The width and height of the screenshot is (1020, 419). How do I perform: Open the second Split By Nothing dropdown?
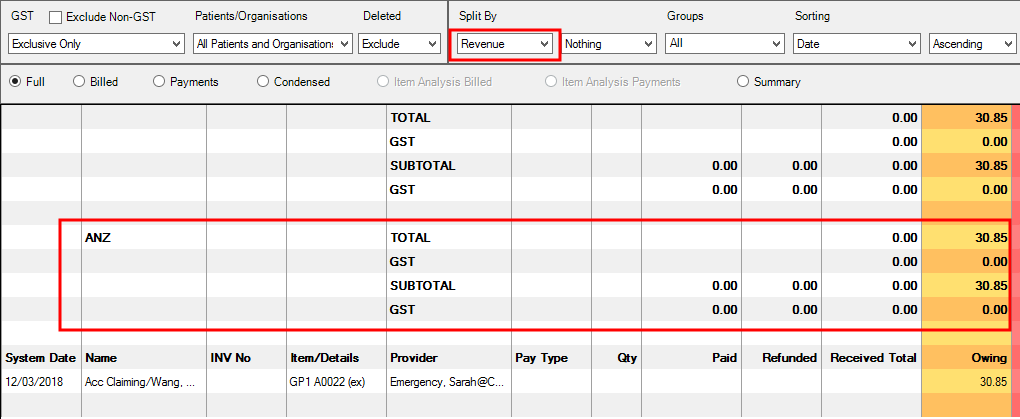609,44
